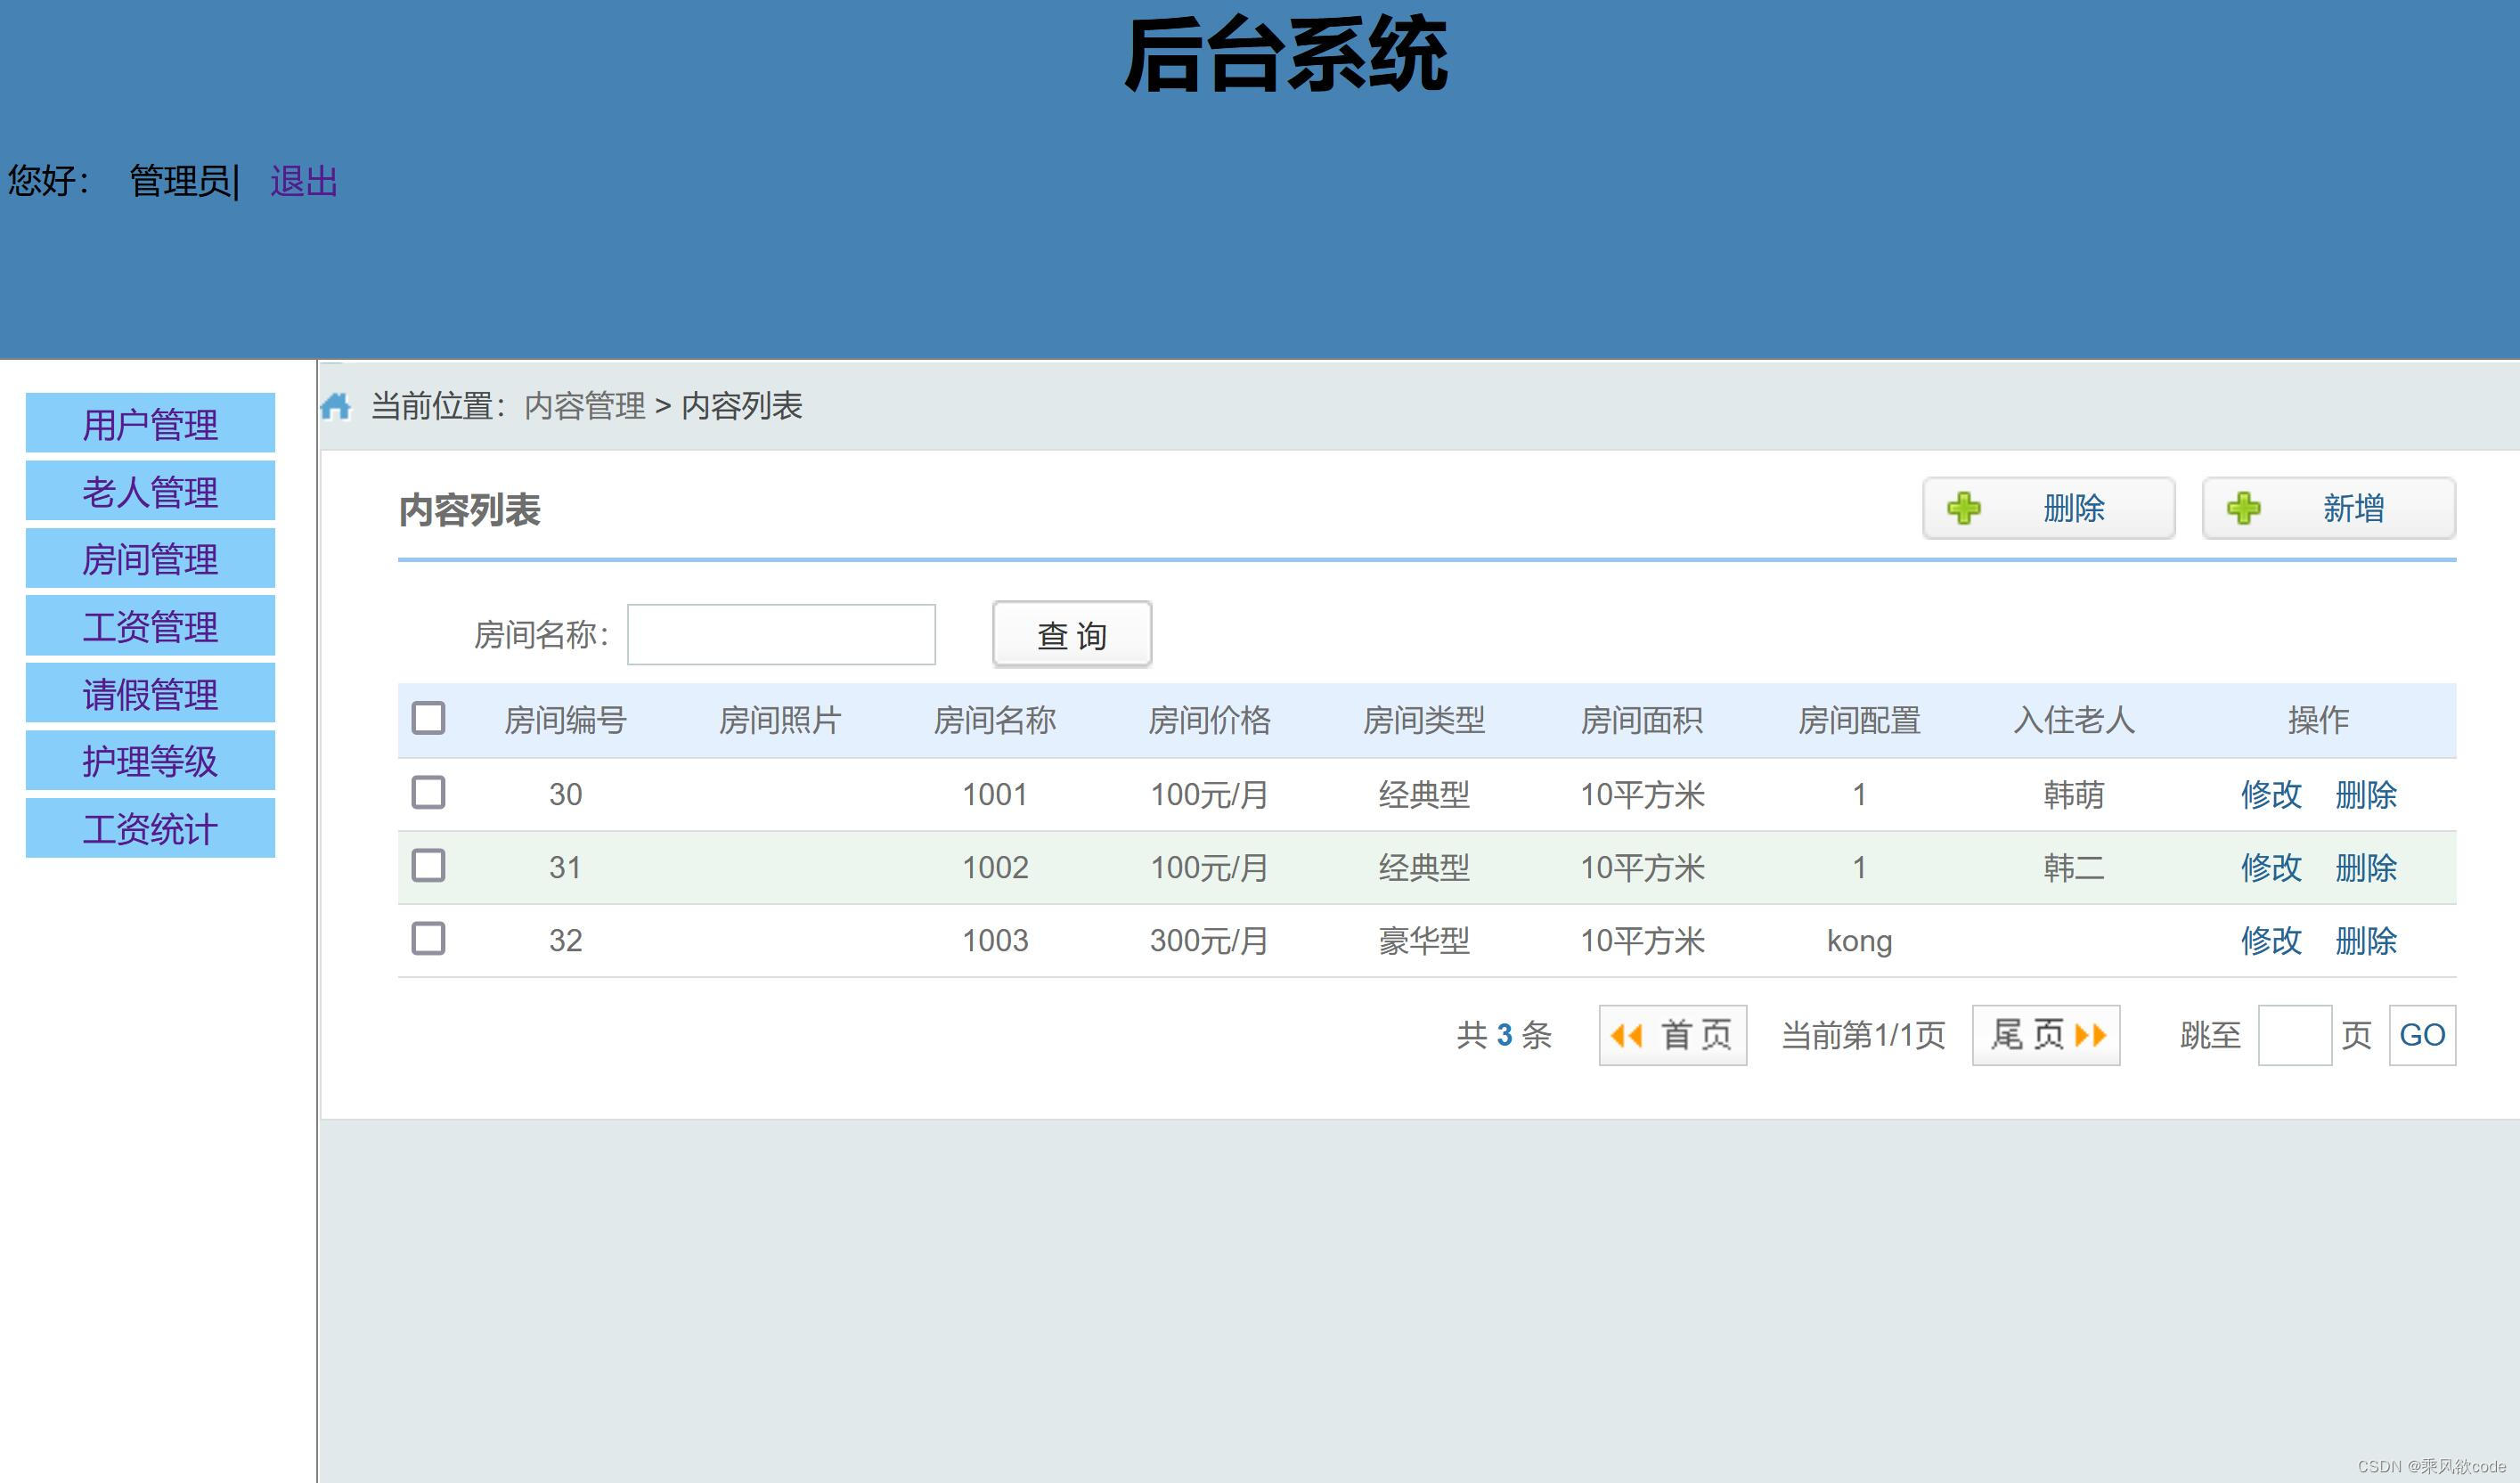Click the 尾页 last page arrows button
Screen dimensions: 2520x1483
(x=2045, y=1035)
